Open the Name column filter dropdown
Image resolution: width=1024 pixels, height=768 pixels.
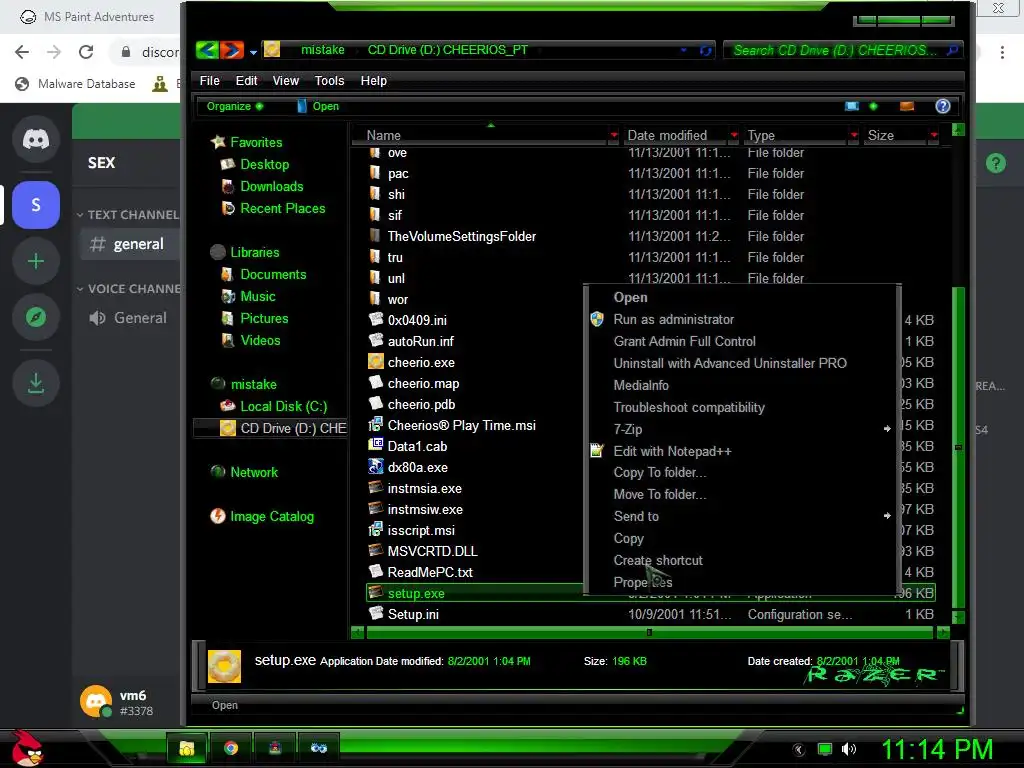[613, 135]
